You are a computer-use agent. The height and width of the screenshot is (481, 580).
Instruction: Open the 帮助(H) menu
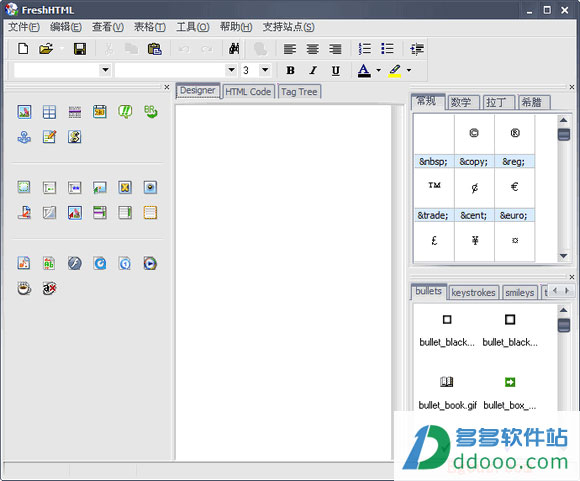pos(236,27)
